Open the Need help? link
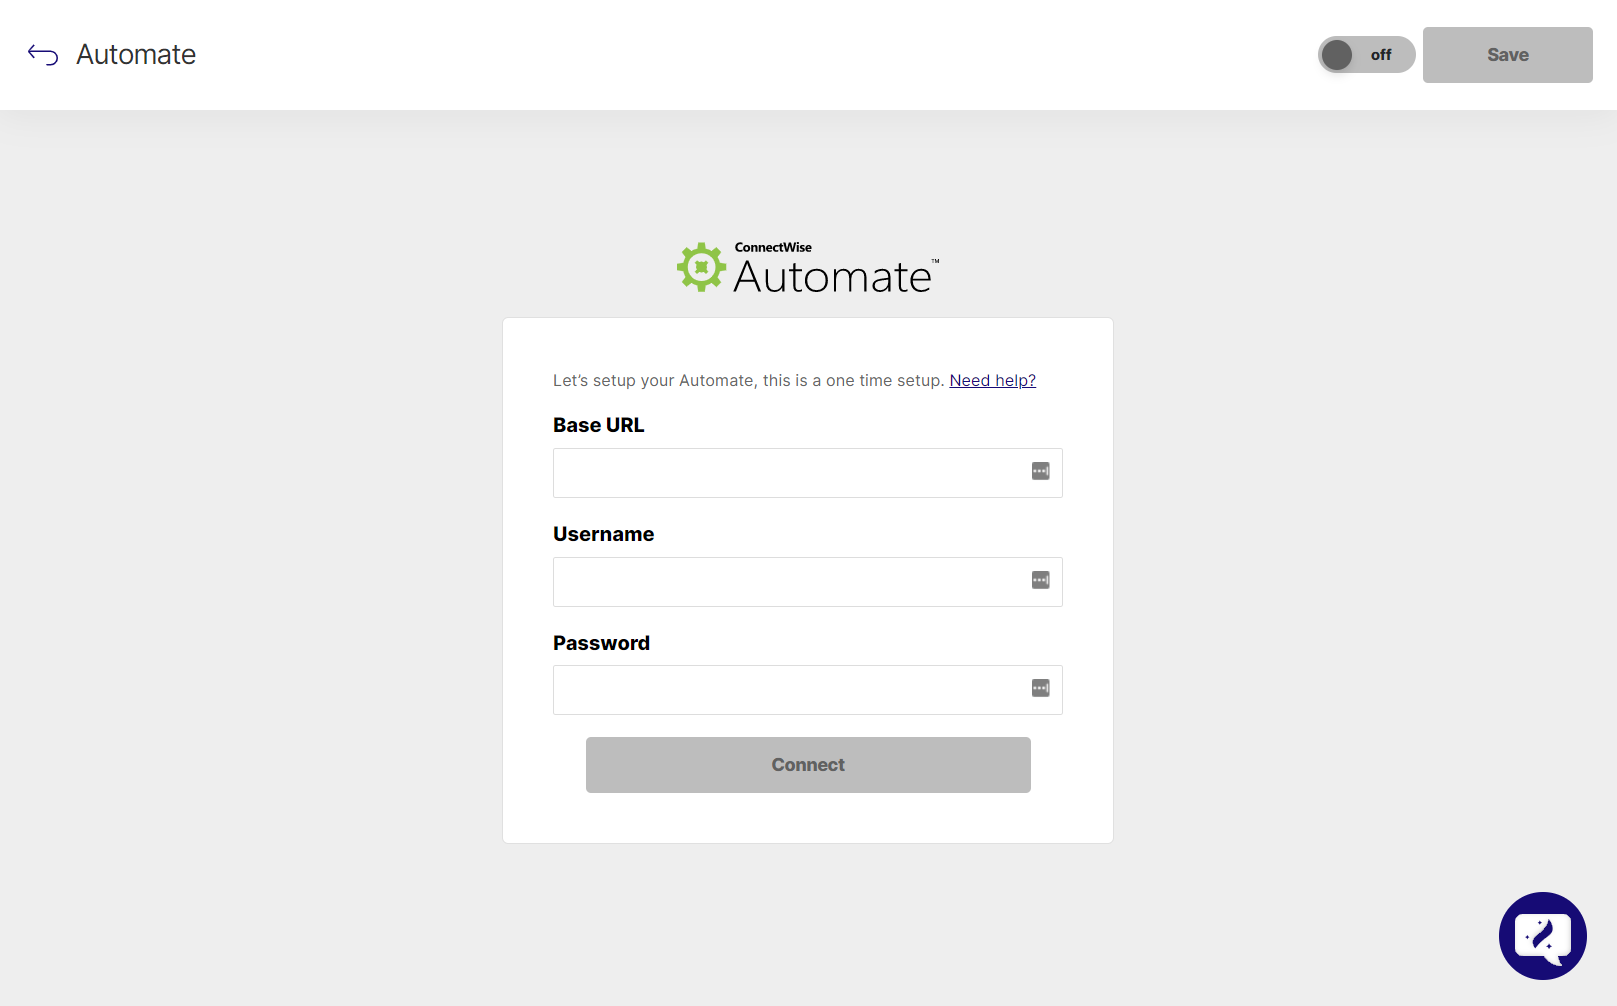The width and height of the screenshot is (1617, 1006). point(992,380)
